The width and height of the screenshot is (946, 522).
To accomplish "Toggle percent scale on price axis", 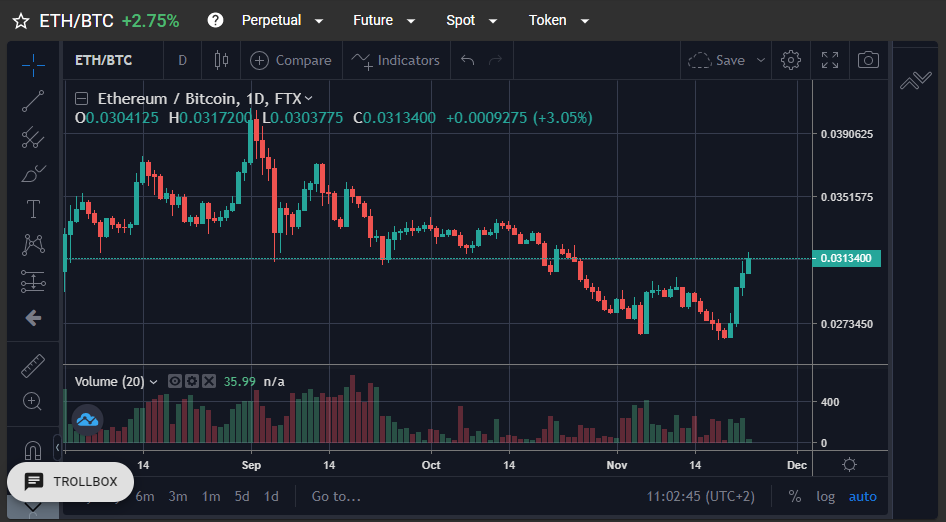I will pyautogui.click(x=795, y=497).
